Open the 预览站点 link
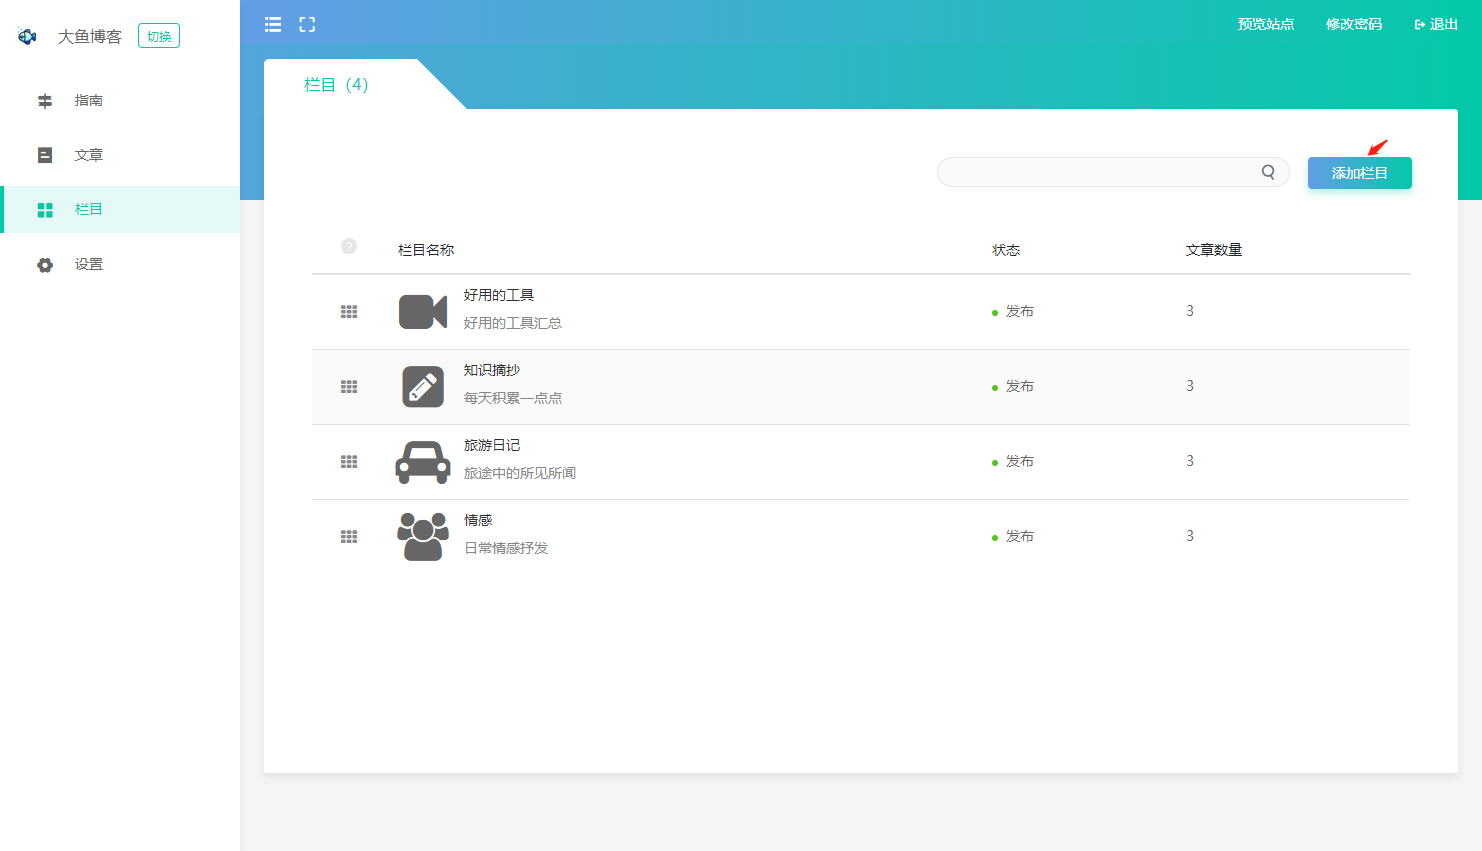Screen dimensions: 1482x851 (1266, 25)
